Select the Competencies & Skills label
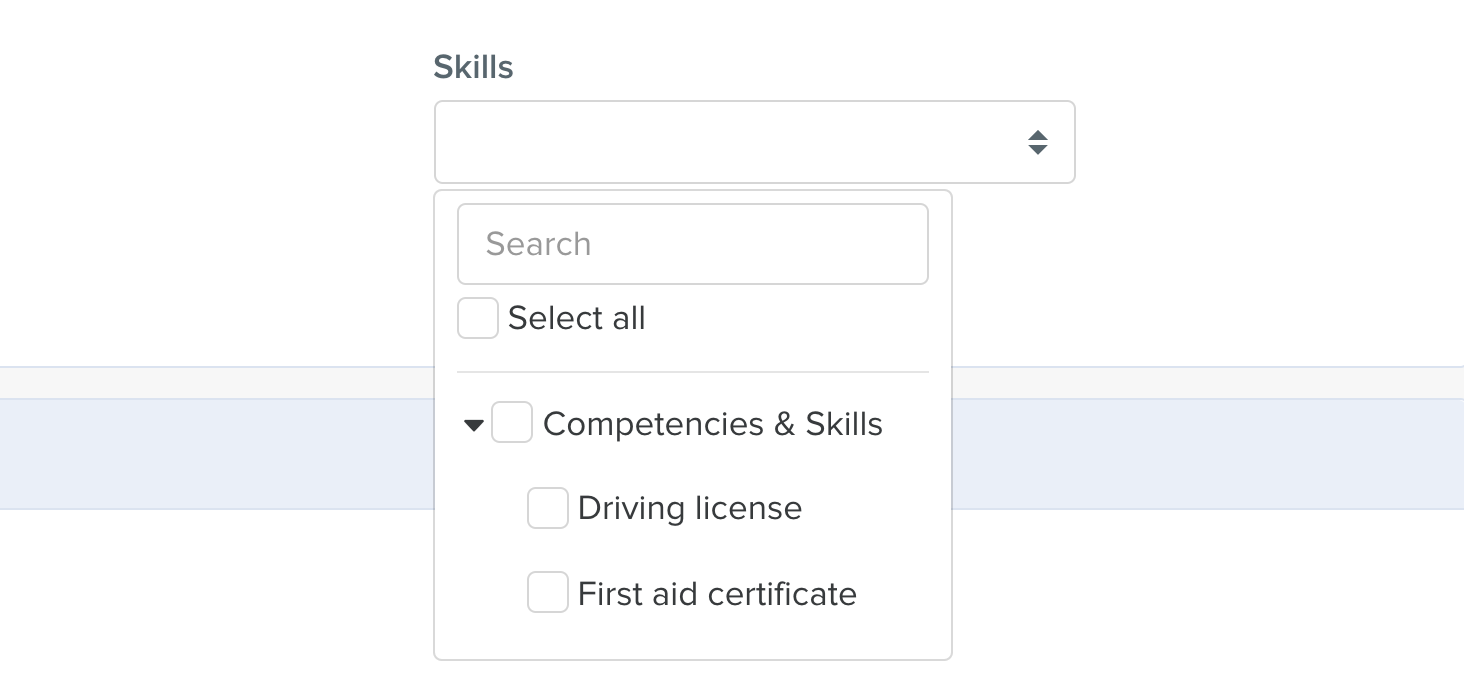The width and height of the screenshot is (1464, 694). 713,424
